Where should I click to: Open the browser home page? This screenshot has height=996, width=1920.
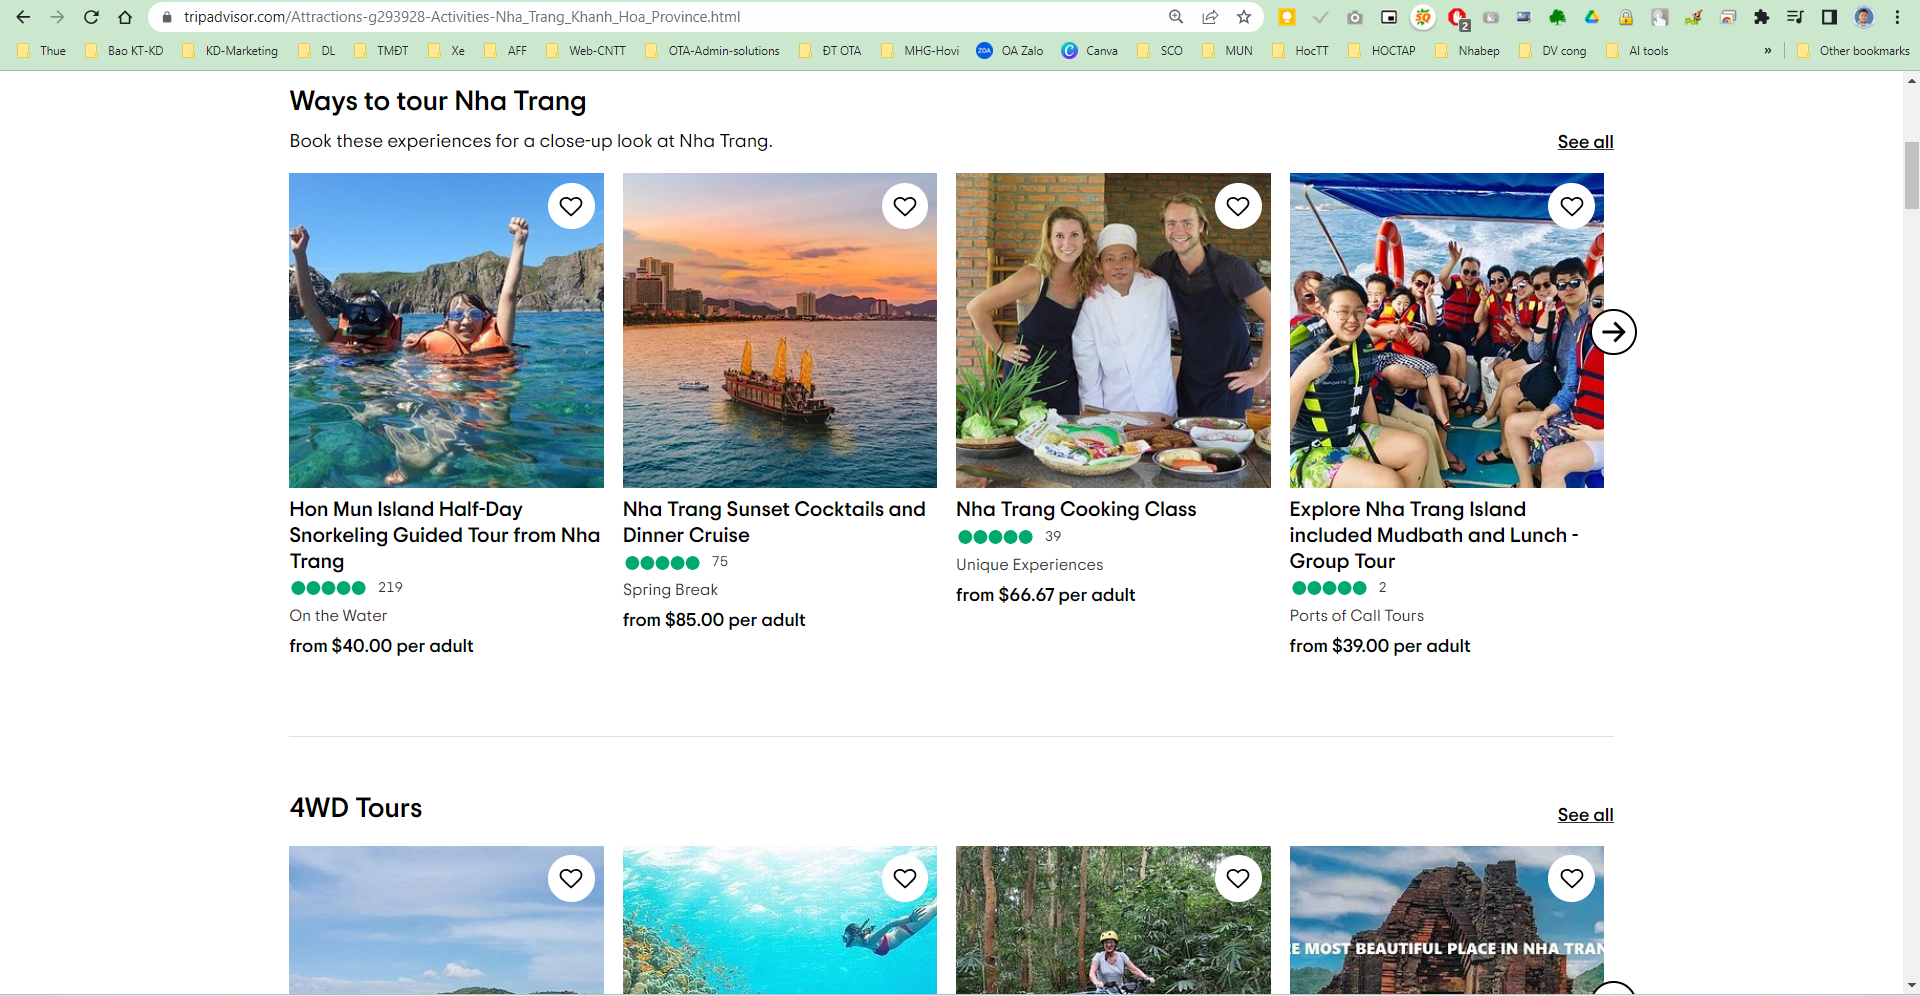coord(125,17)
